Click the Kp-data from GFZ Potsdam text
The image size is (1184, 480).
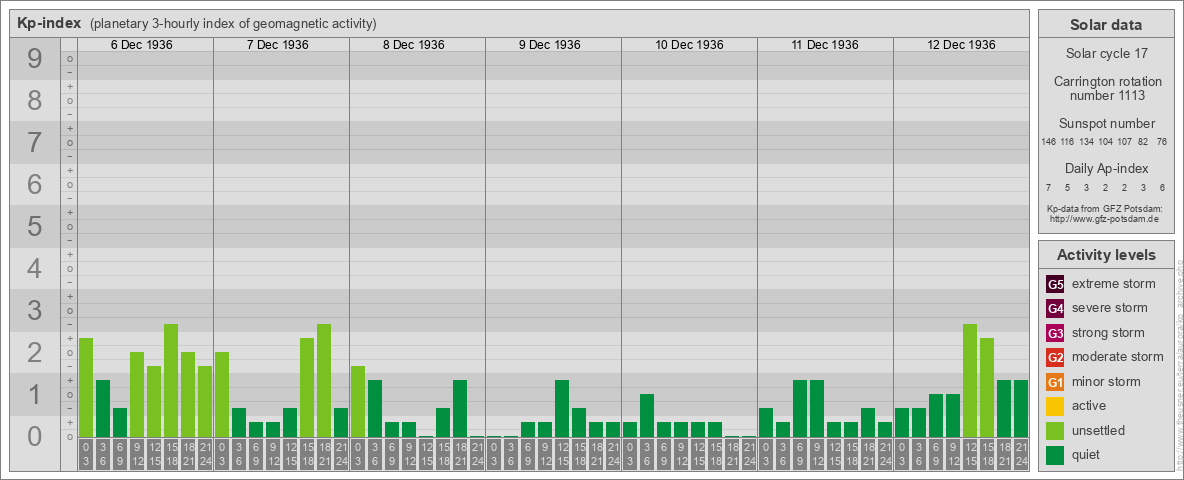tap(1104, 208)
